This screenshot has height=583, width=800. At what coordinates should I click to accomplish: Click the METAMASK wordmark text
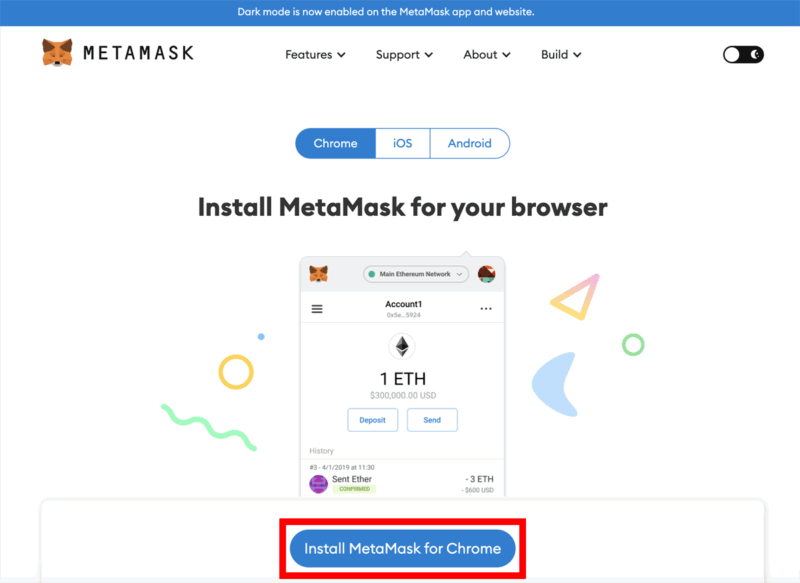[138, 53]
